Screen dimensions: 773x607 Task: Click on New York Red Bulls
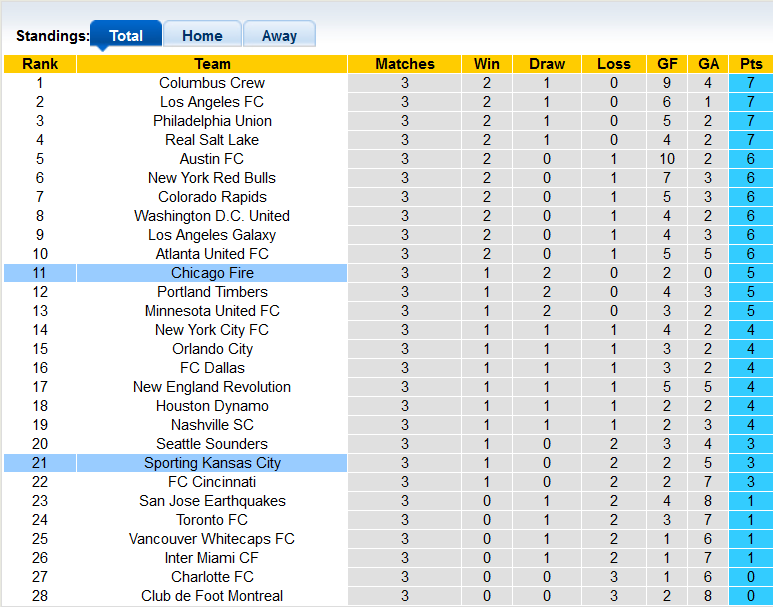(x=212, y=178)
